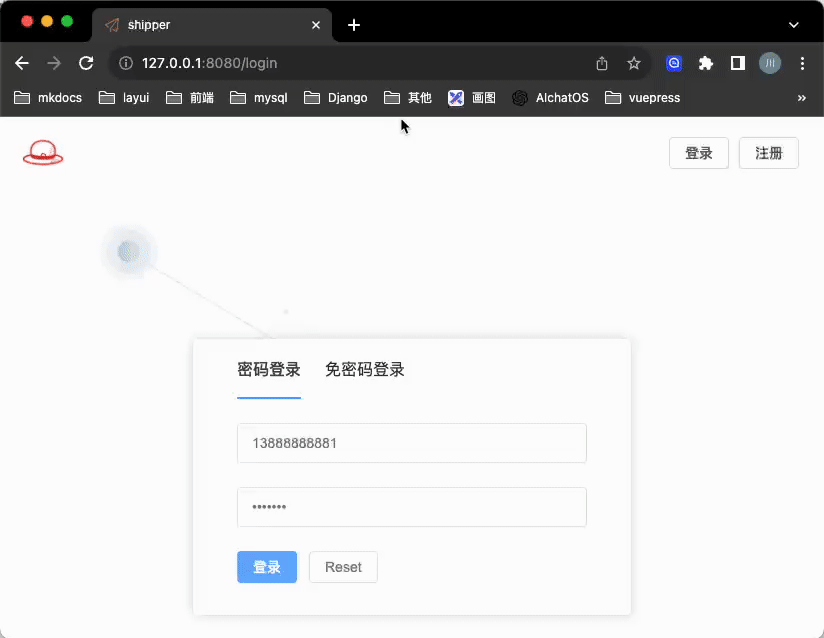Open the tab search dropdown arrow
Screen dimensions: 824x638
(x=794, y=24)
